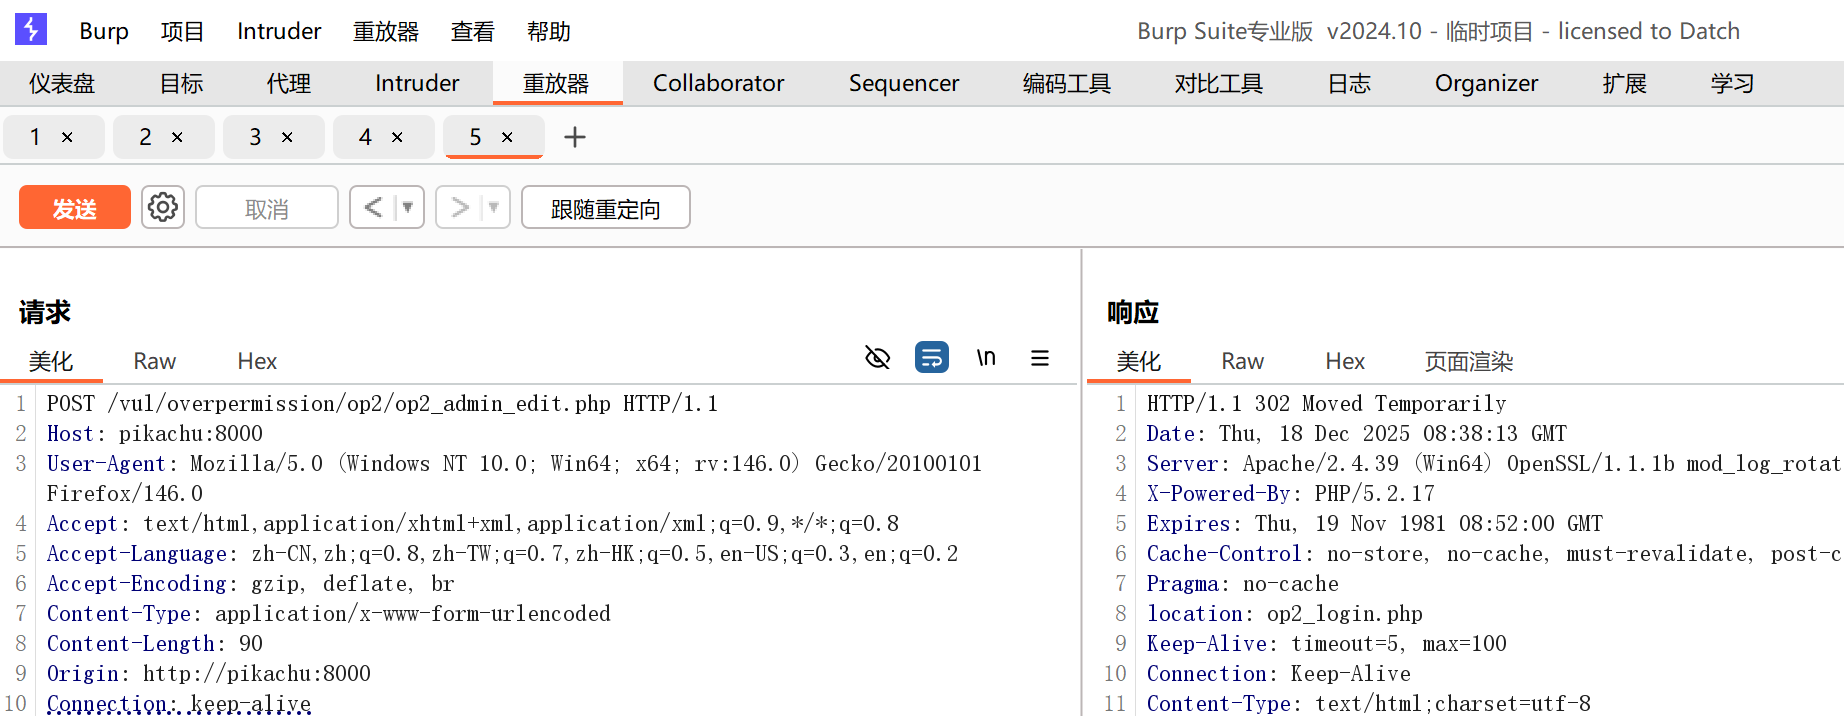Click 'location: op2_login.php' response header
Screen dimensions: 1844x716
(x=1285, y=613)
